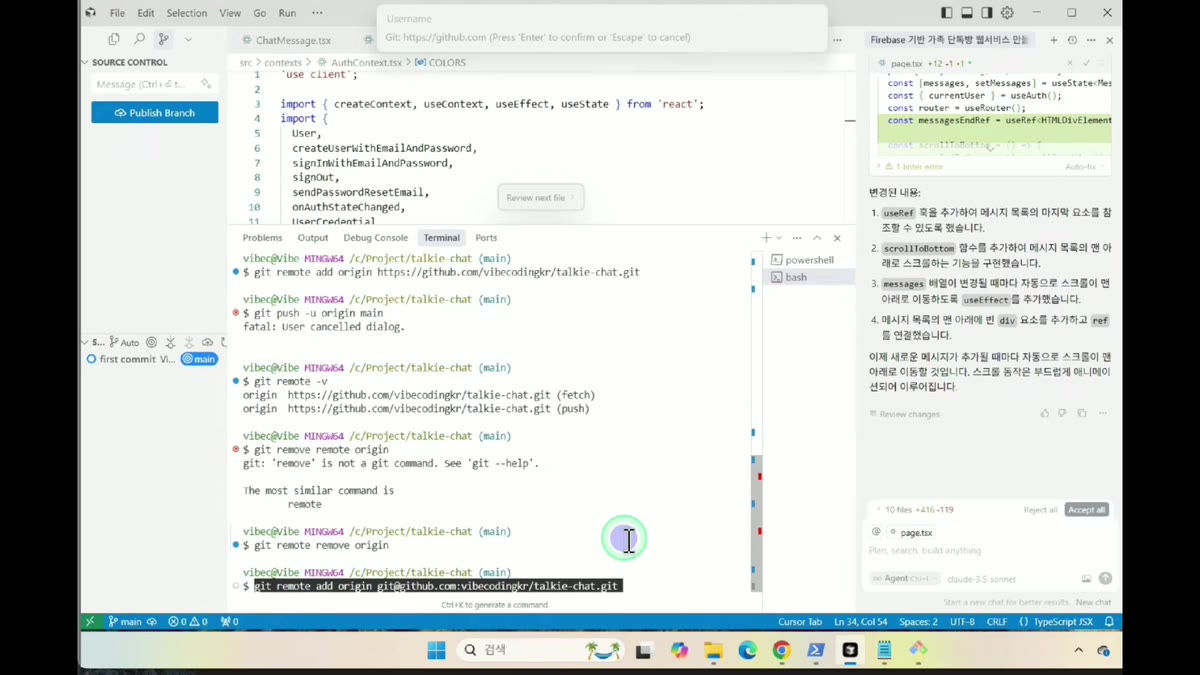
Task: Open the launch profile dropdown arrow
Action: pyautogui.click(x=779, y=238)
